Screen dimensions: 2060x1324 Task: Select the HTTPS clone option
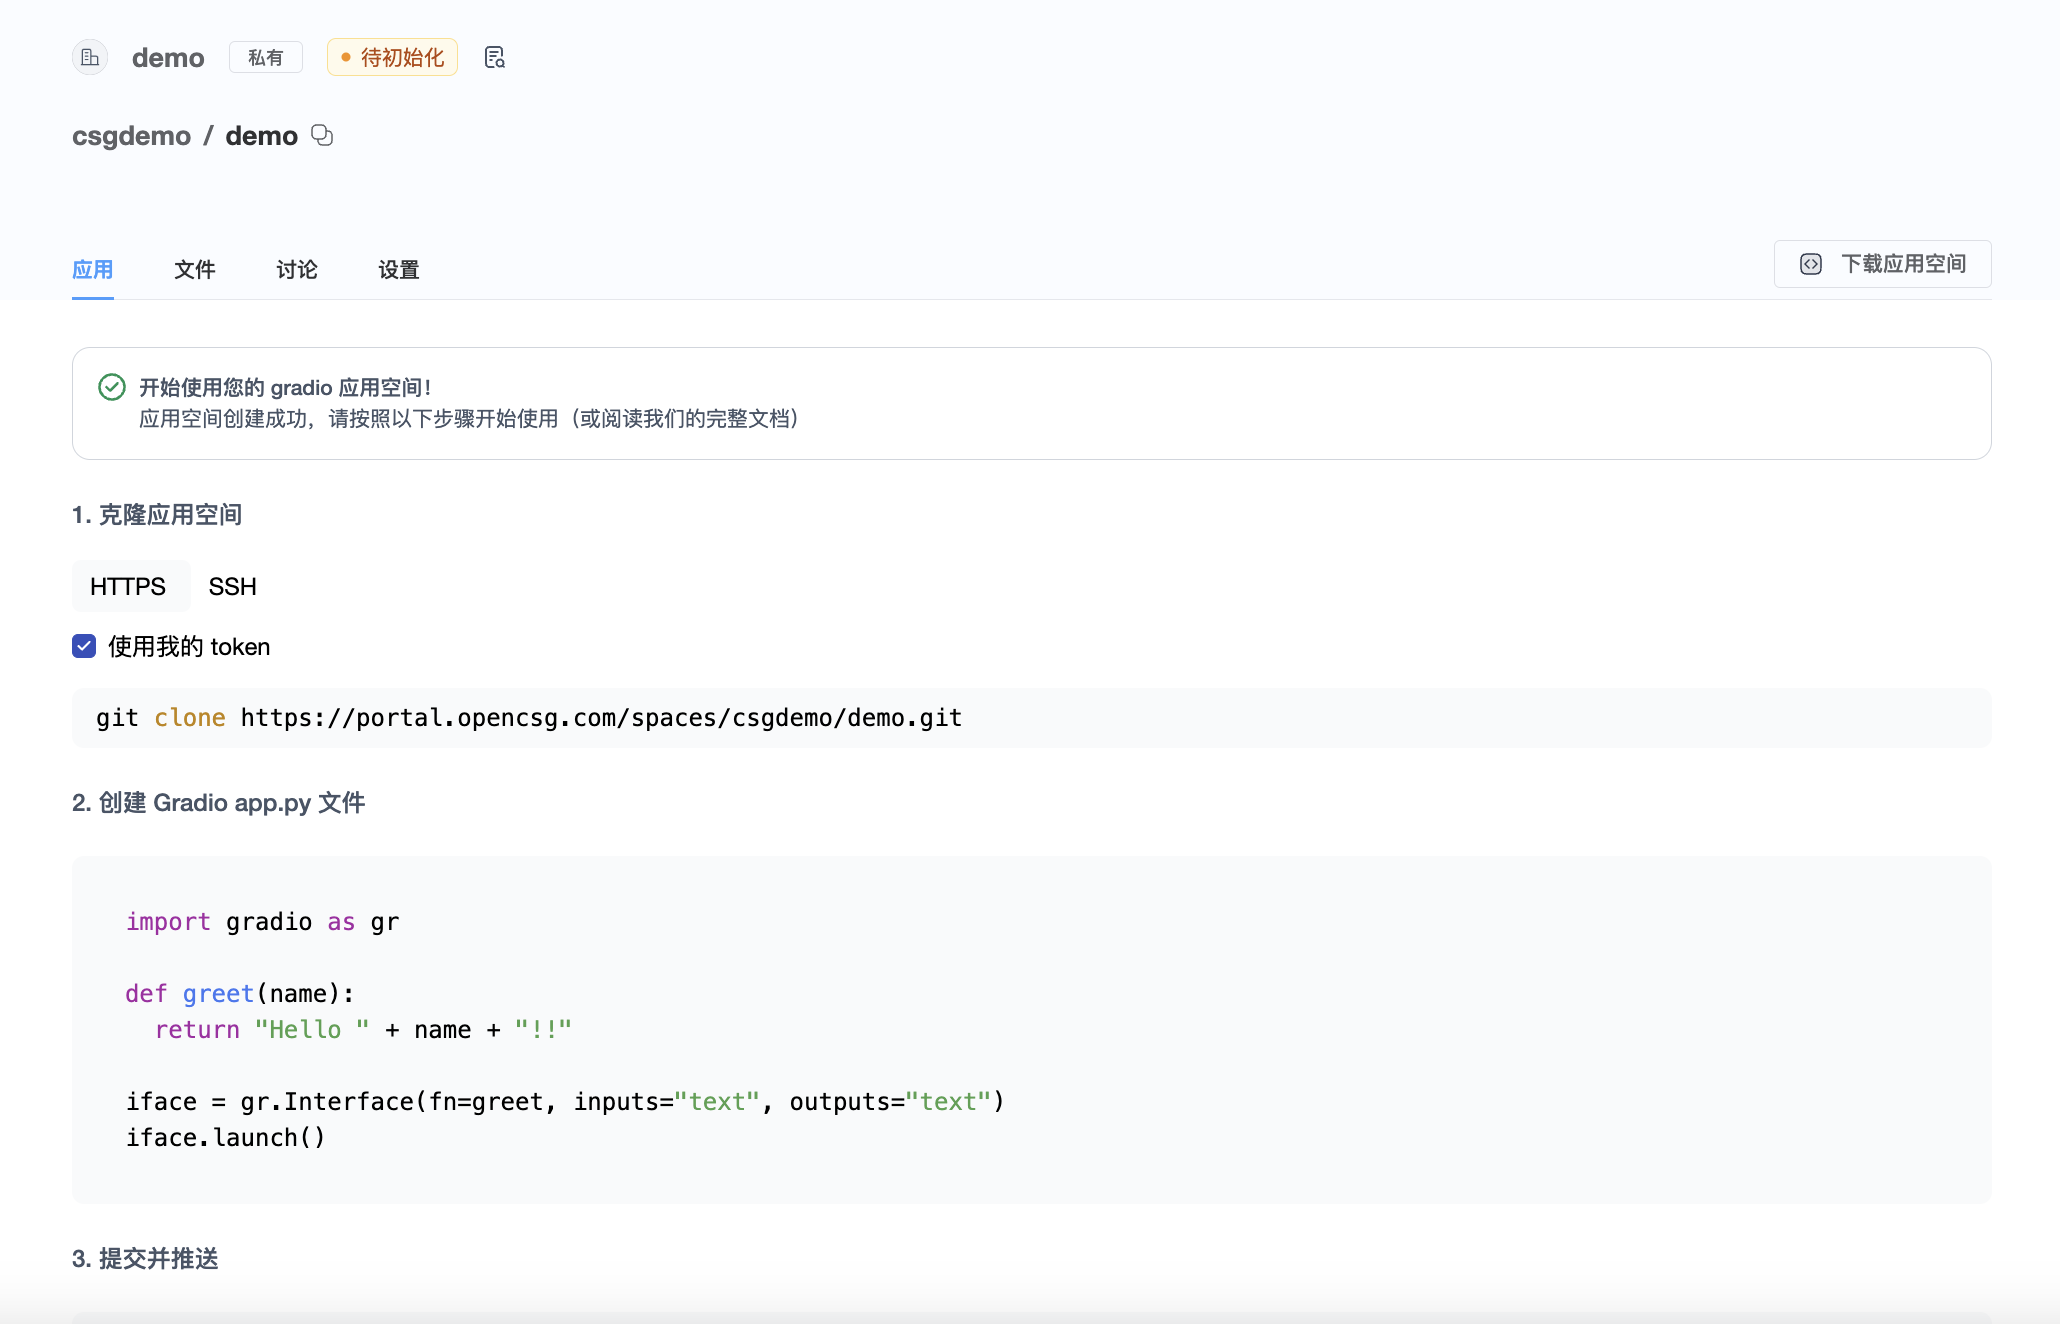coord(128,587)
